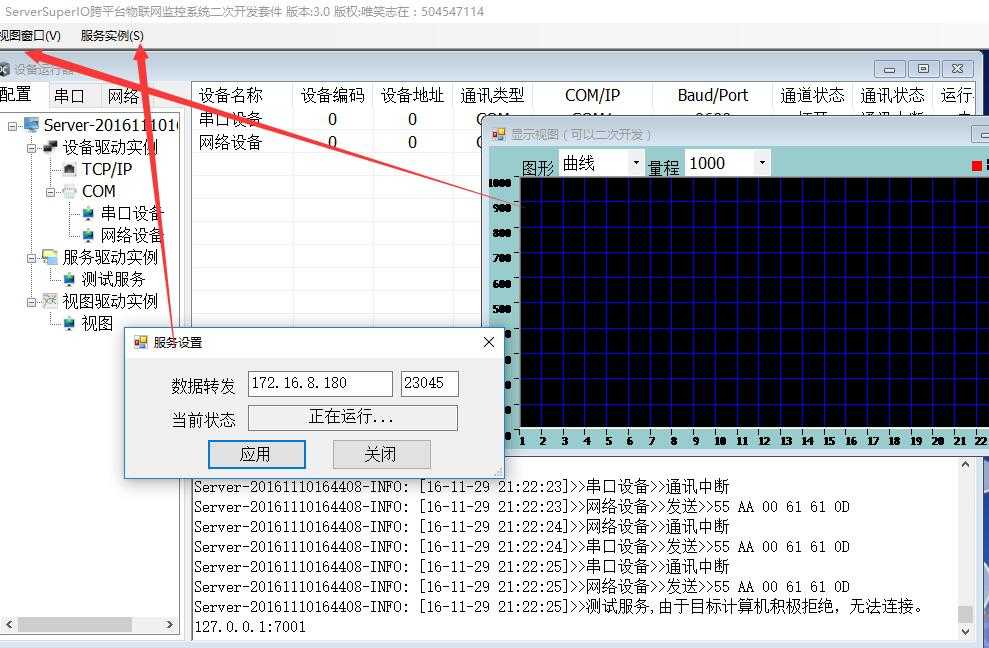The image size is (989, 648).
Task: Click the 通道状态 column header
Action: (812, 95)
